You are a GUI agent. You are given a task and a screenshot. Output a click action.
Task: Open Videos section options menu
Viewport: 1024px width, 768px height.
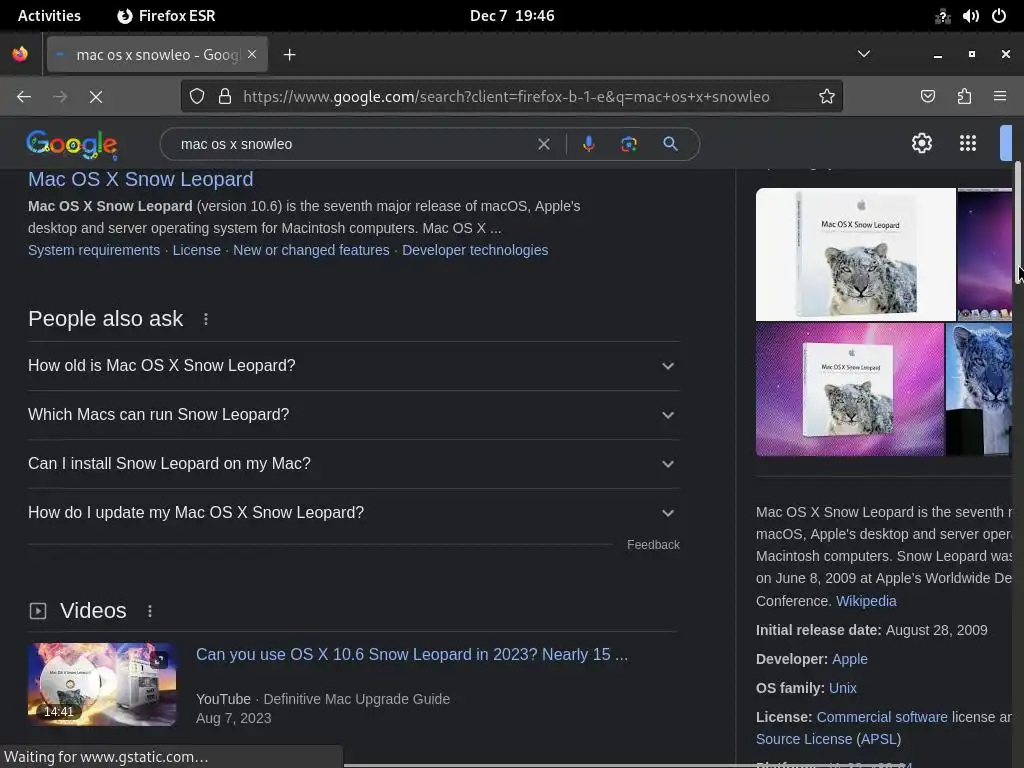click(150, 611)
